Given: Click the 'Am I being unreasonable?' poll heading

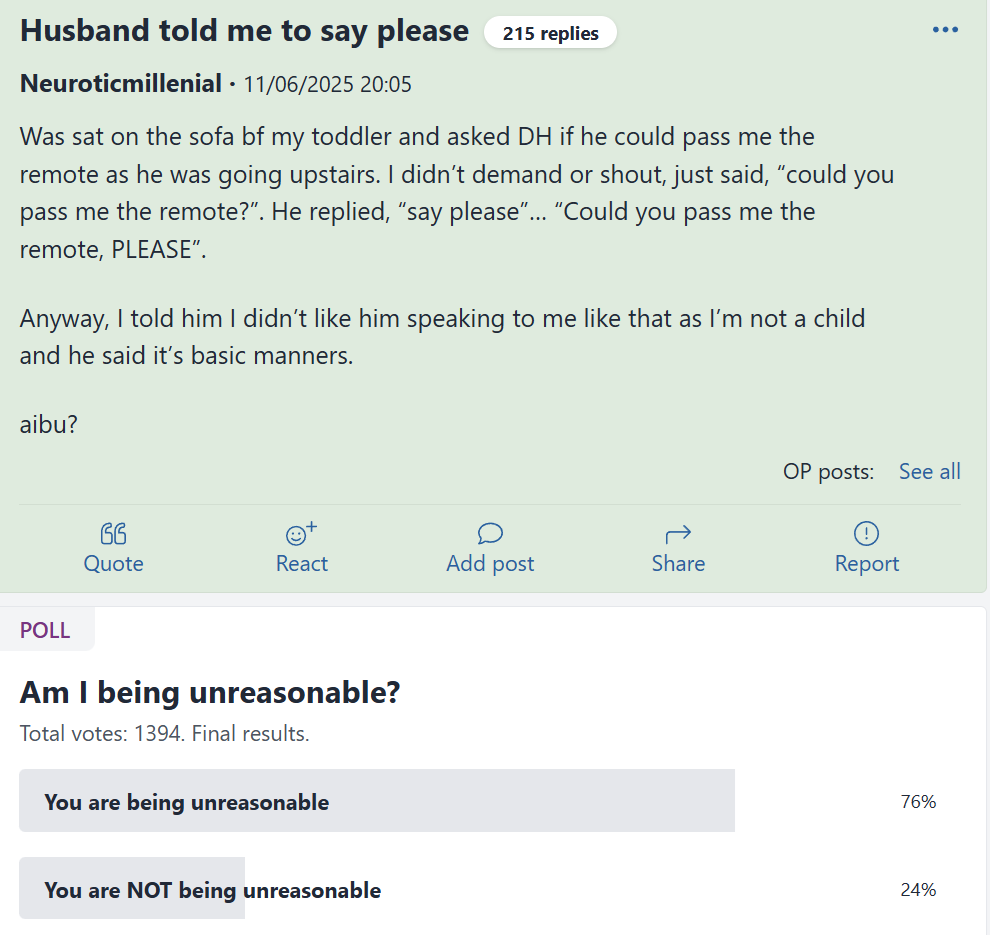Looking at the screenshot, I should click(x=210, y=693).
